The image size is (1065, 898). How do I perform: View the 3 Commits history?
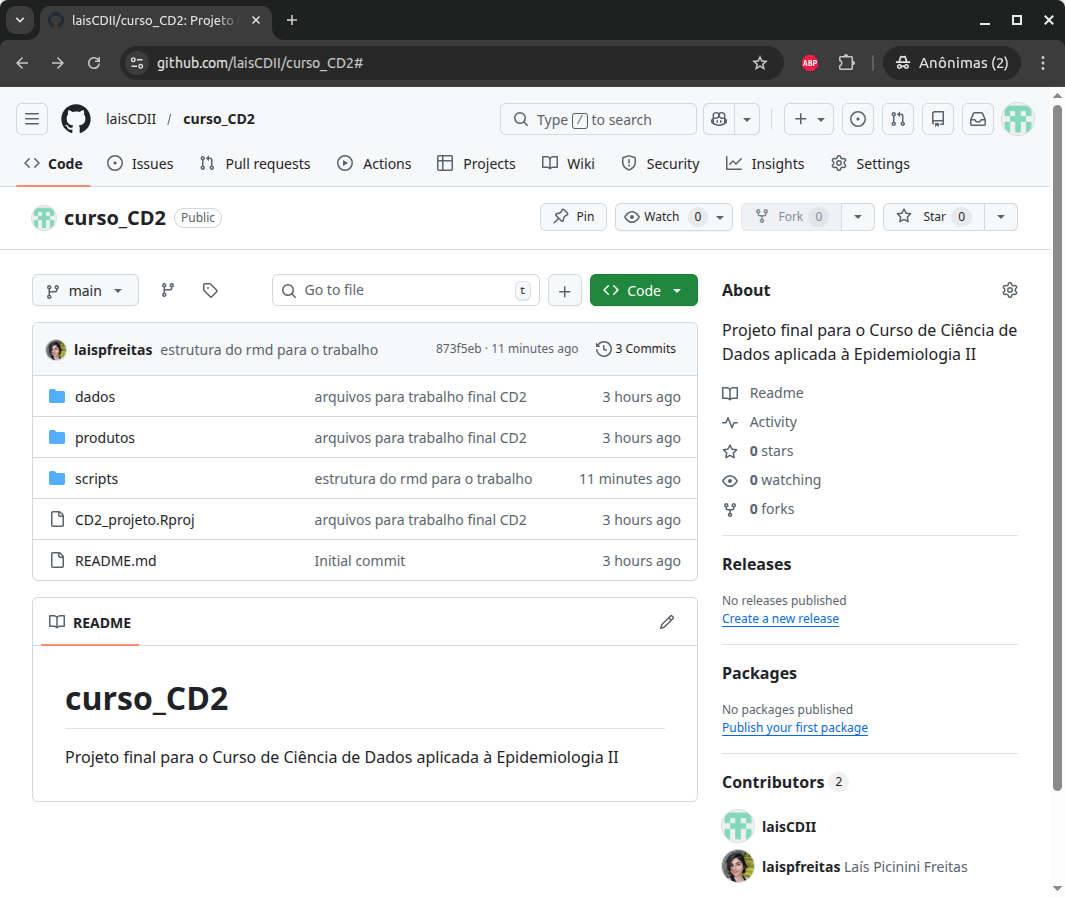(636, 349)
